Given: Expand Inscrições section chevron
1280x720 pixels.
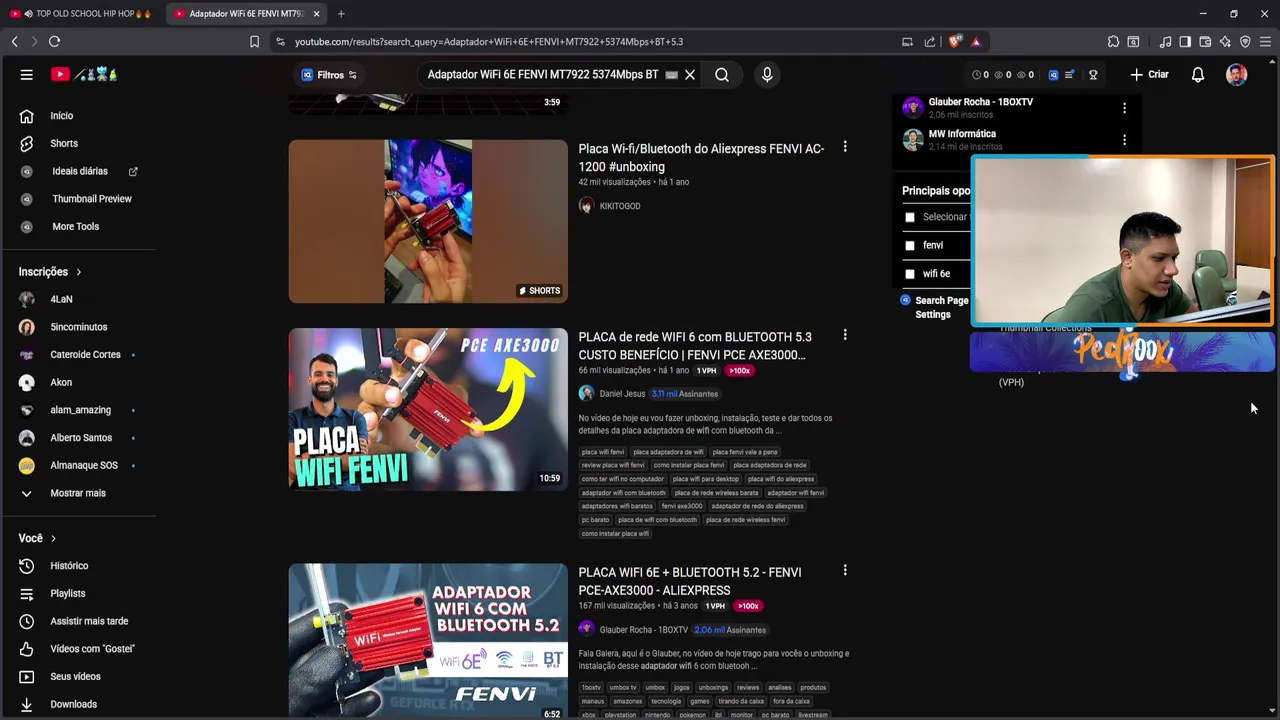Looking at the screenshot, I should pos(78,272).
